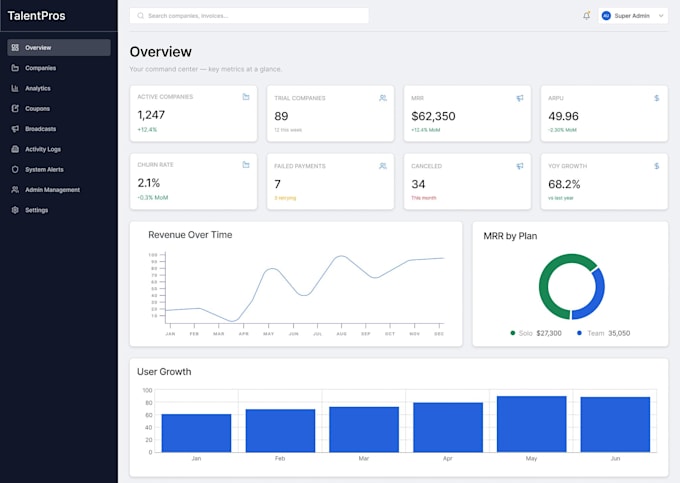Click the 2.1% churn rate value
This screenshot has height=483, width=680.
click(149, 183)
